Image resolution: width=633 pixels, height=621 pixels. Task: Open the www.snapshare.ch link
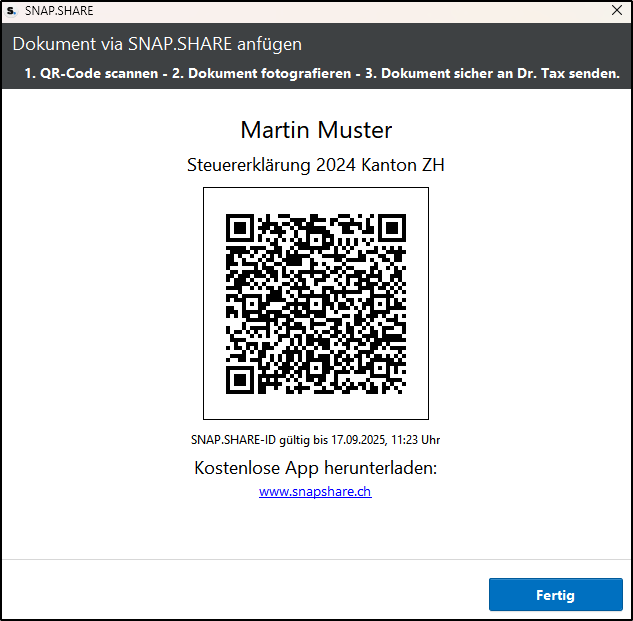click(x=315, y=492)
